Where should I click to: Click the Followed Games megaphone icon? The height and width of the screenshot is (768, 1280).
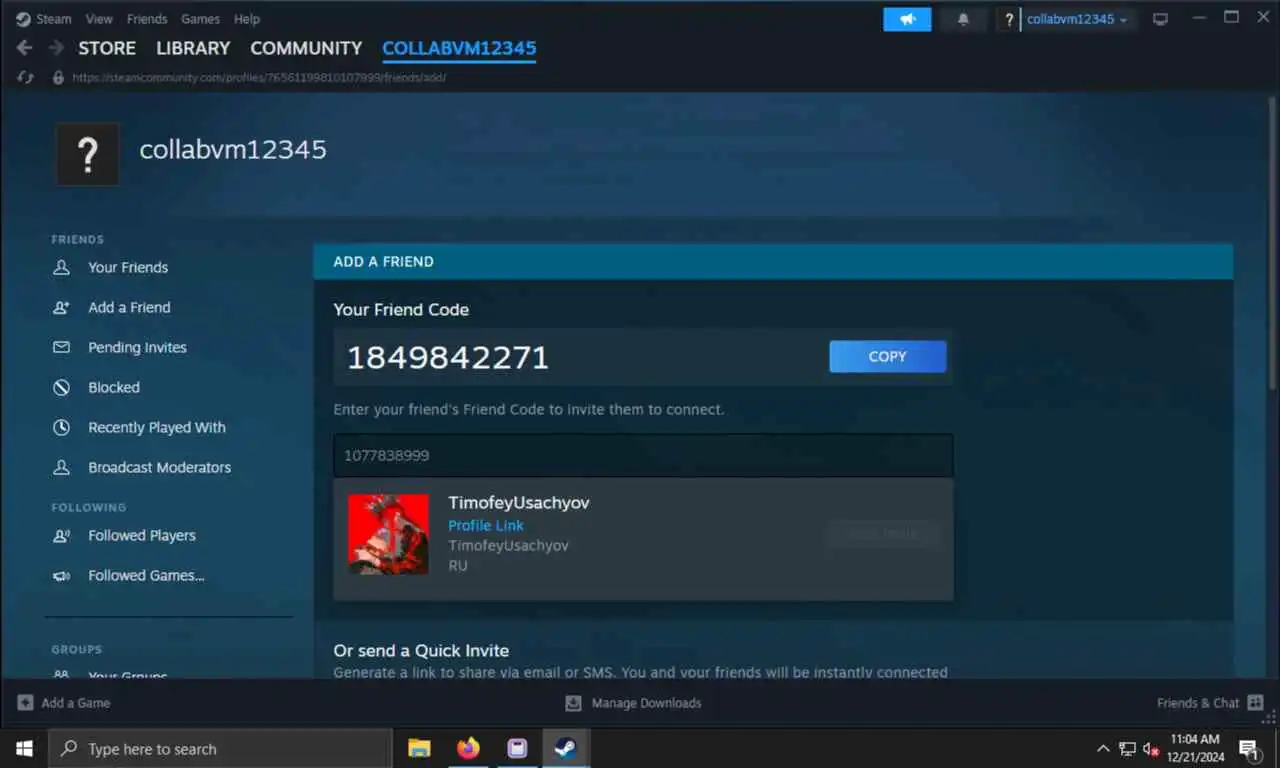coord(61,575)
